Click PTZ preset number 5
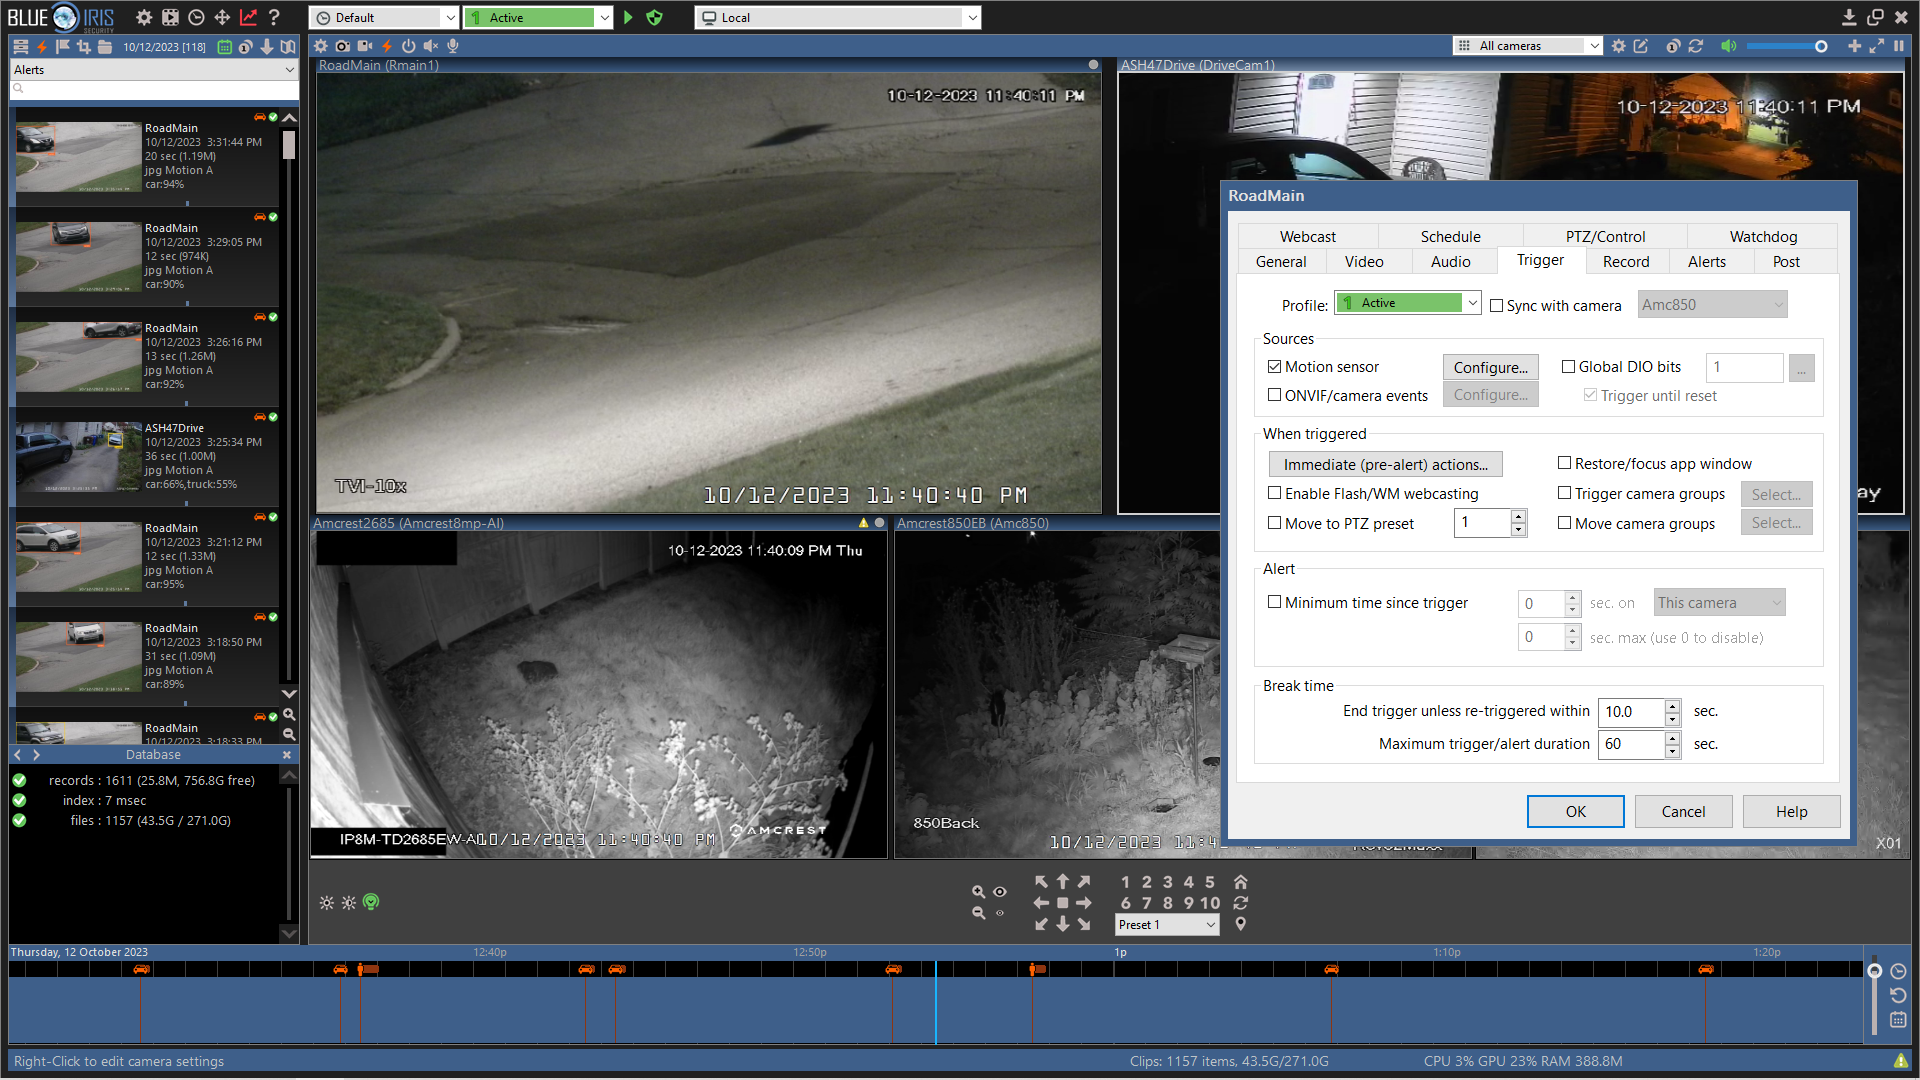The image size is (1920, 1080). (1210, 882)
